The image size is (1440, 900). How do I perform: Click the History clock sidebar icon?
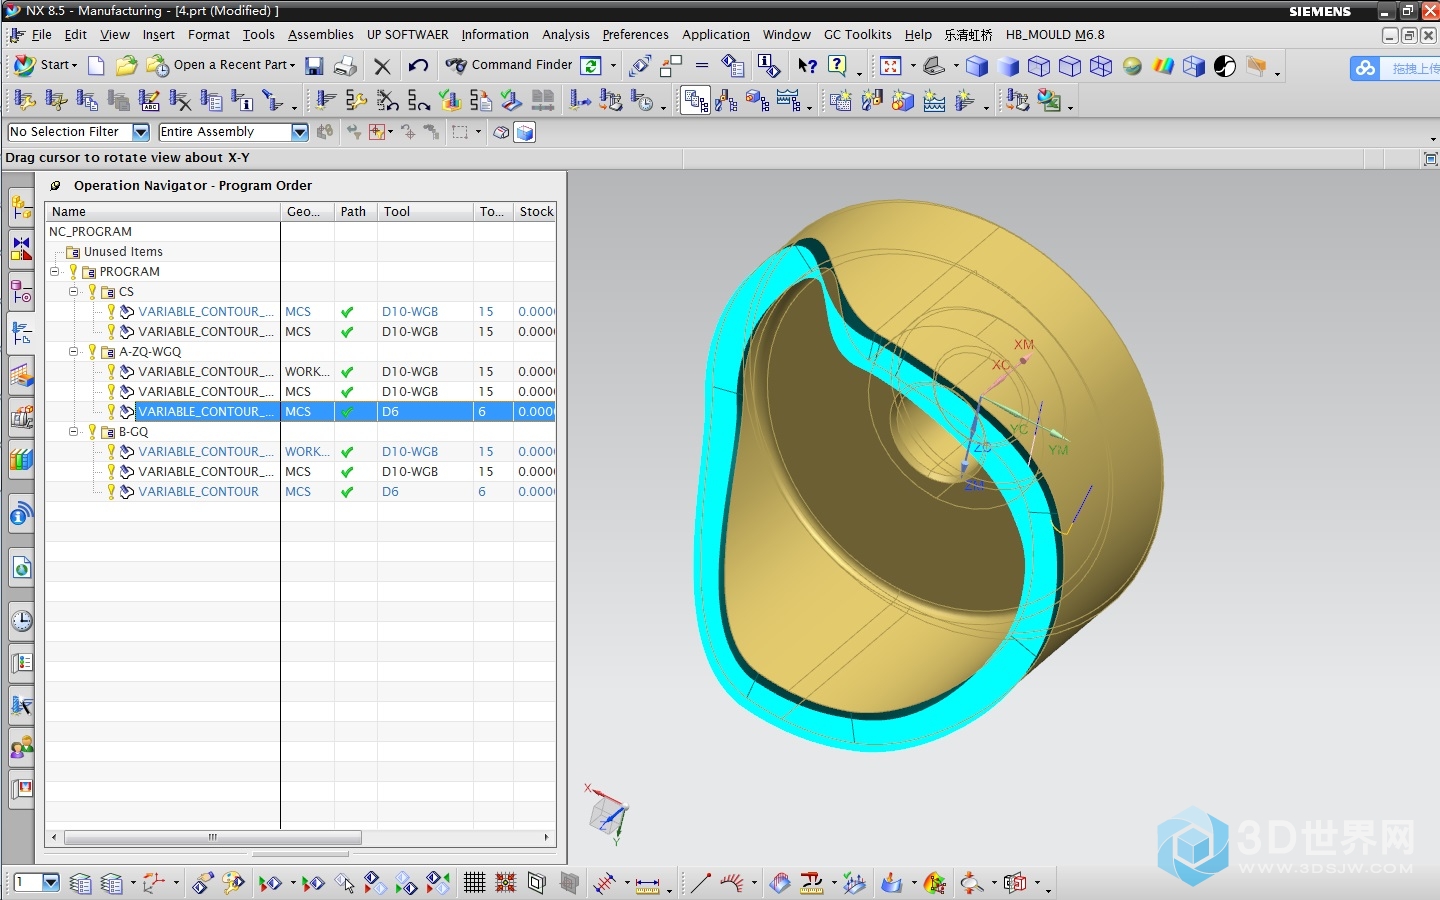(21, 621)
